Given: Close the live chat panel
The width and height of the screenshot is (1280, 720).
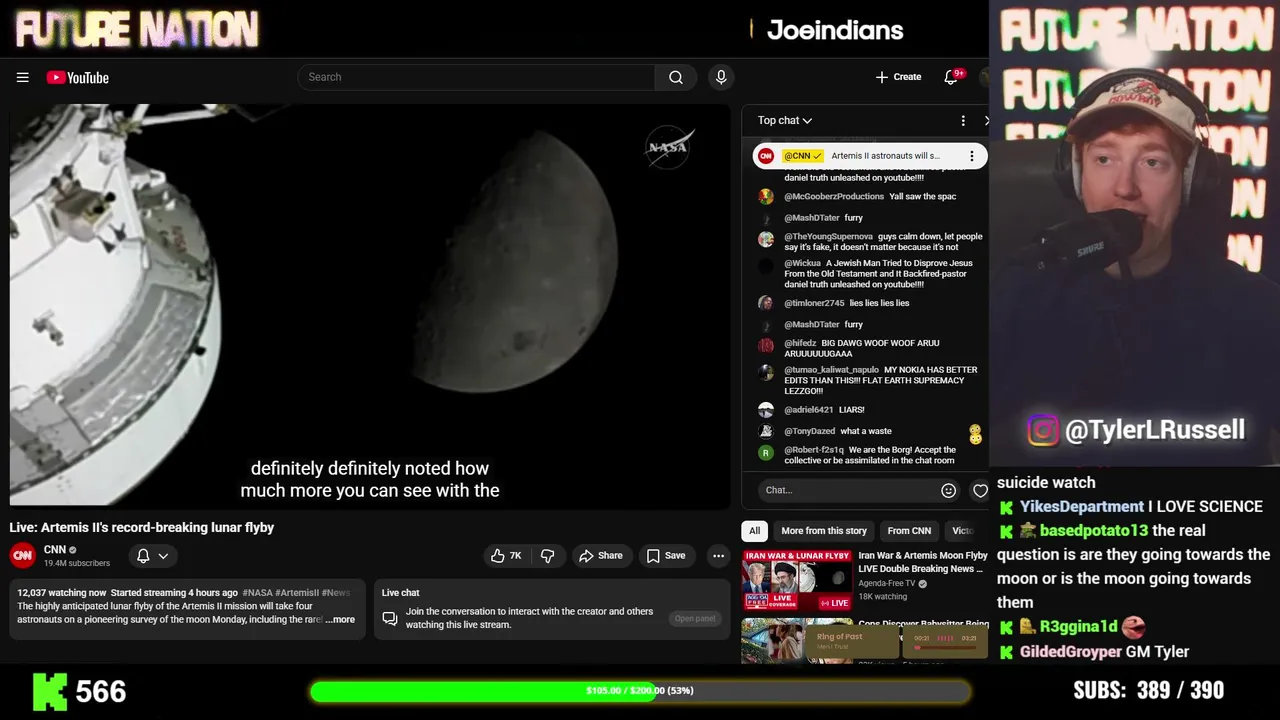Looking at the screenshot, I should click(986, 120).
